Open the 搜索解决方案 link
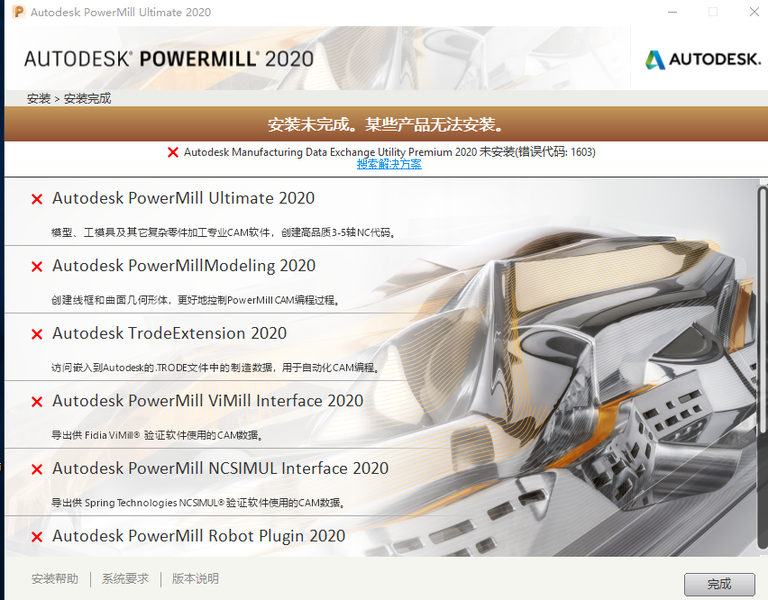This screenshot has height=600, width=768. (389, 164)
